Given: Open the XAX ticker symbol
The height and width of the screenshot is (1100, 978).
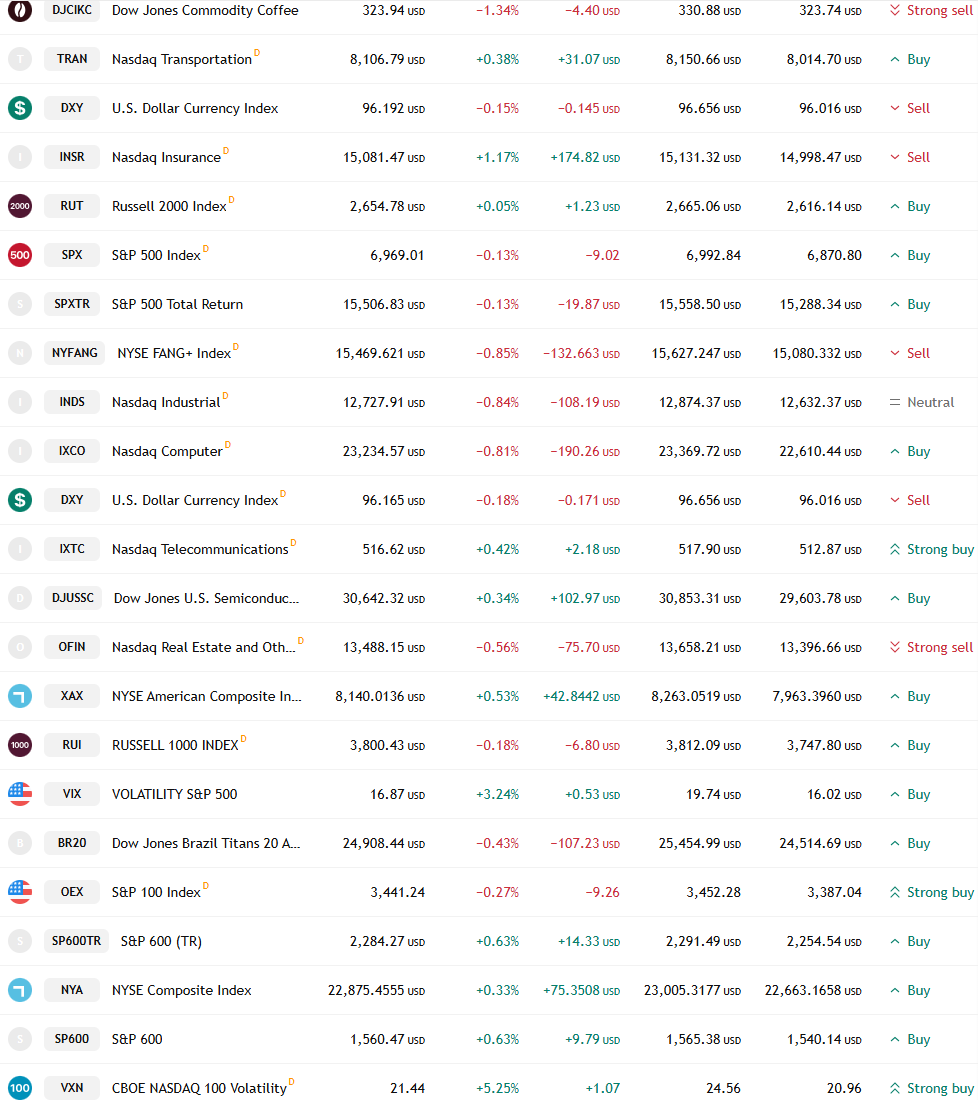Looking at the screenshot, I should [x=72, y=696].
